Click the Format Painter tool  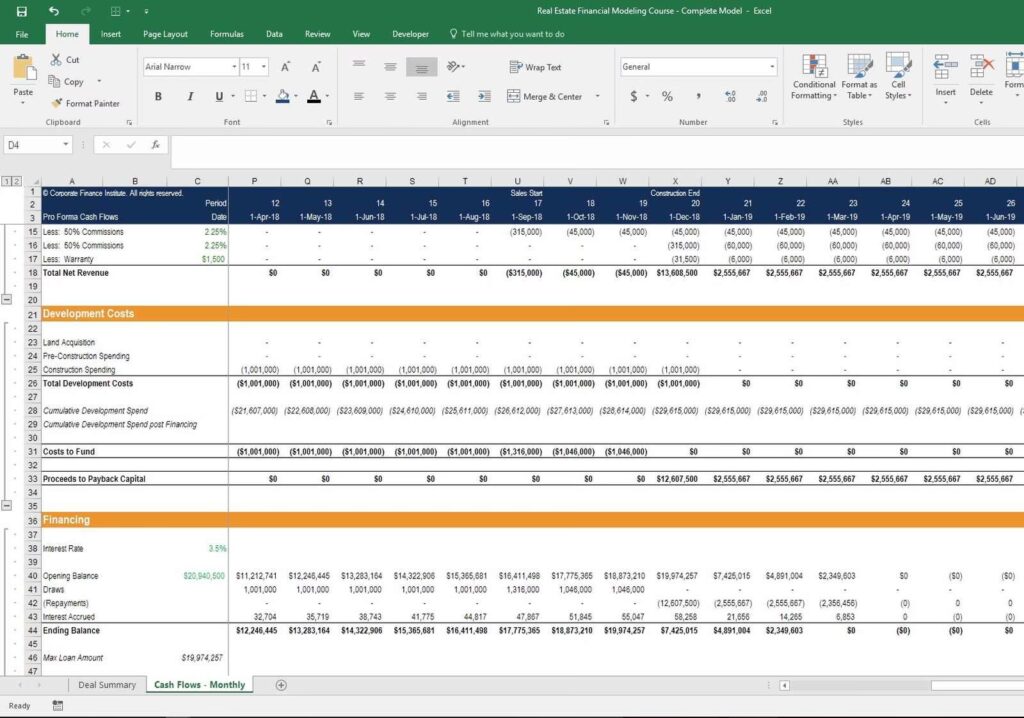click(x=85, y=103)
